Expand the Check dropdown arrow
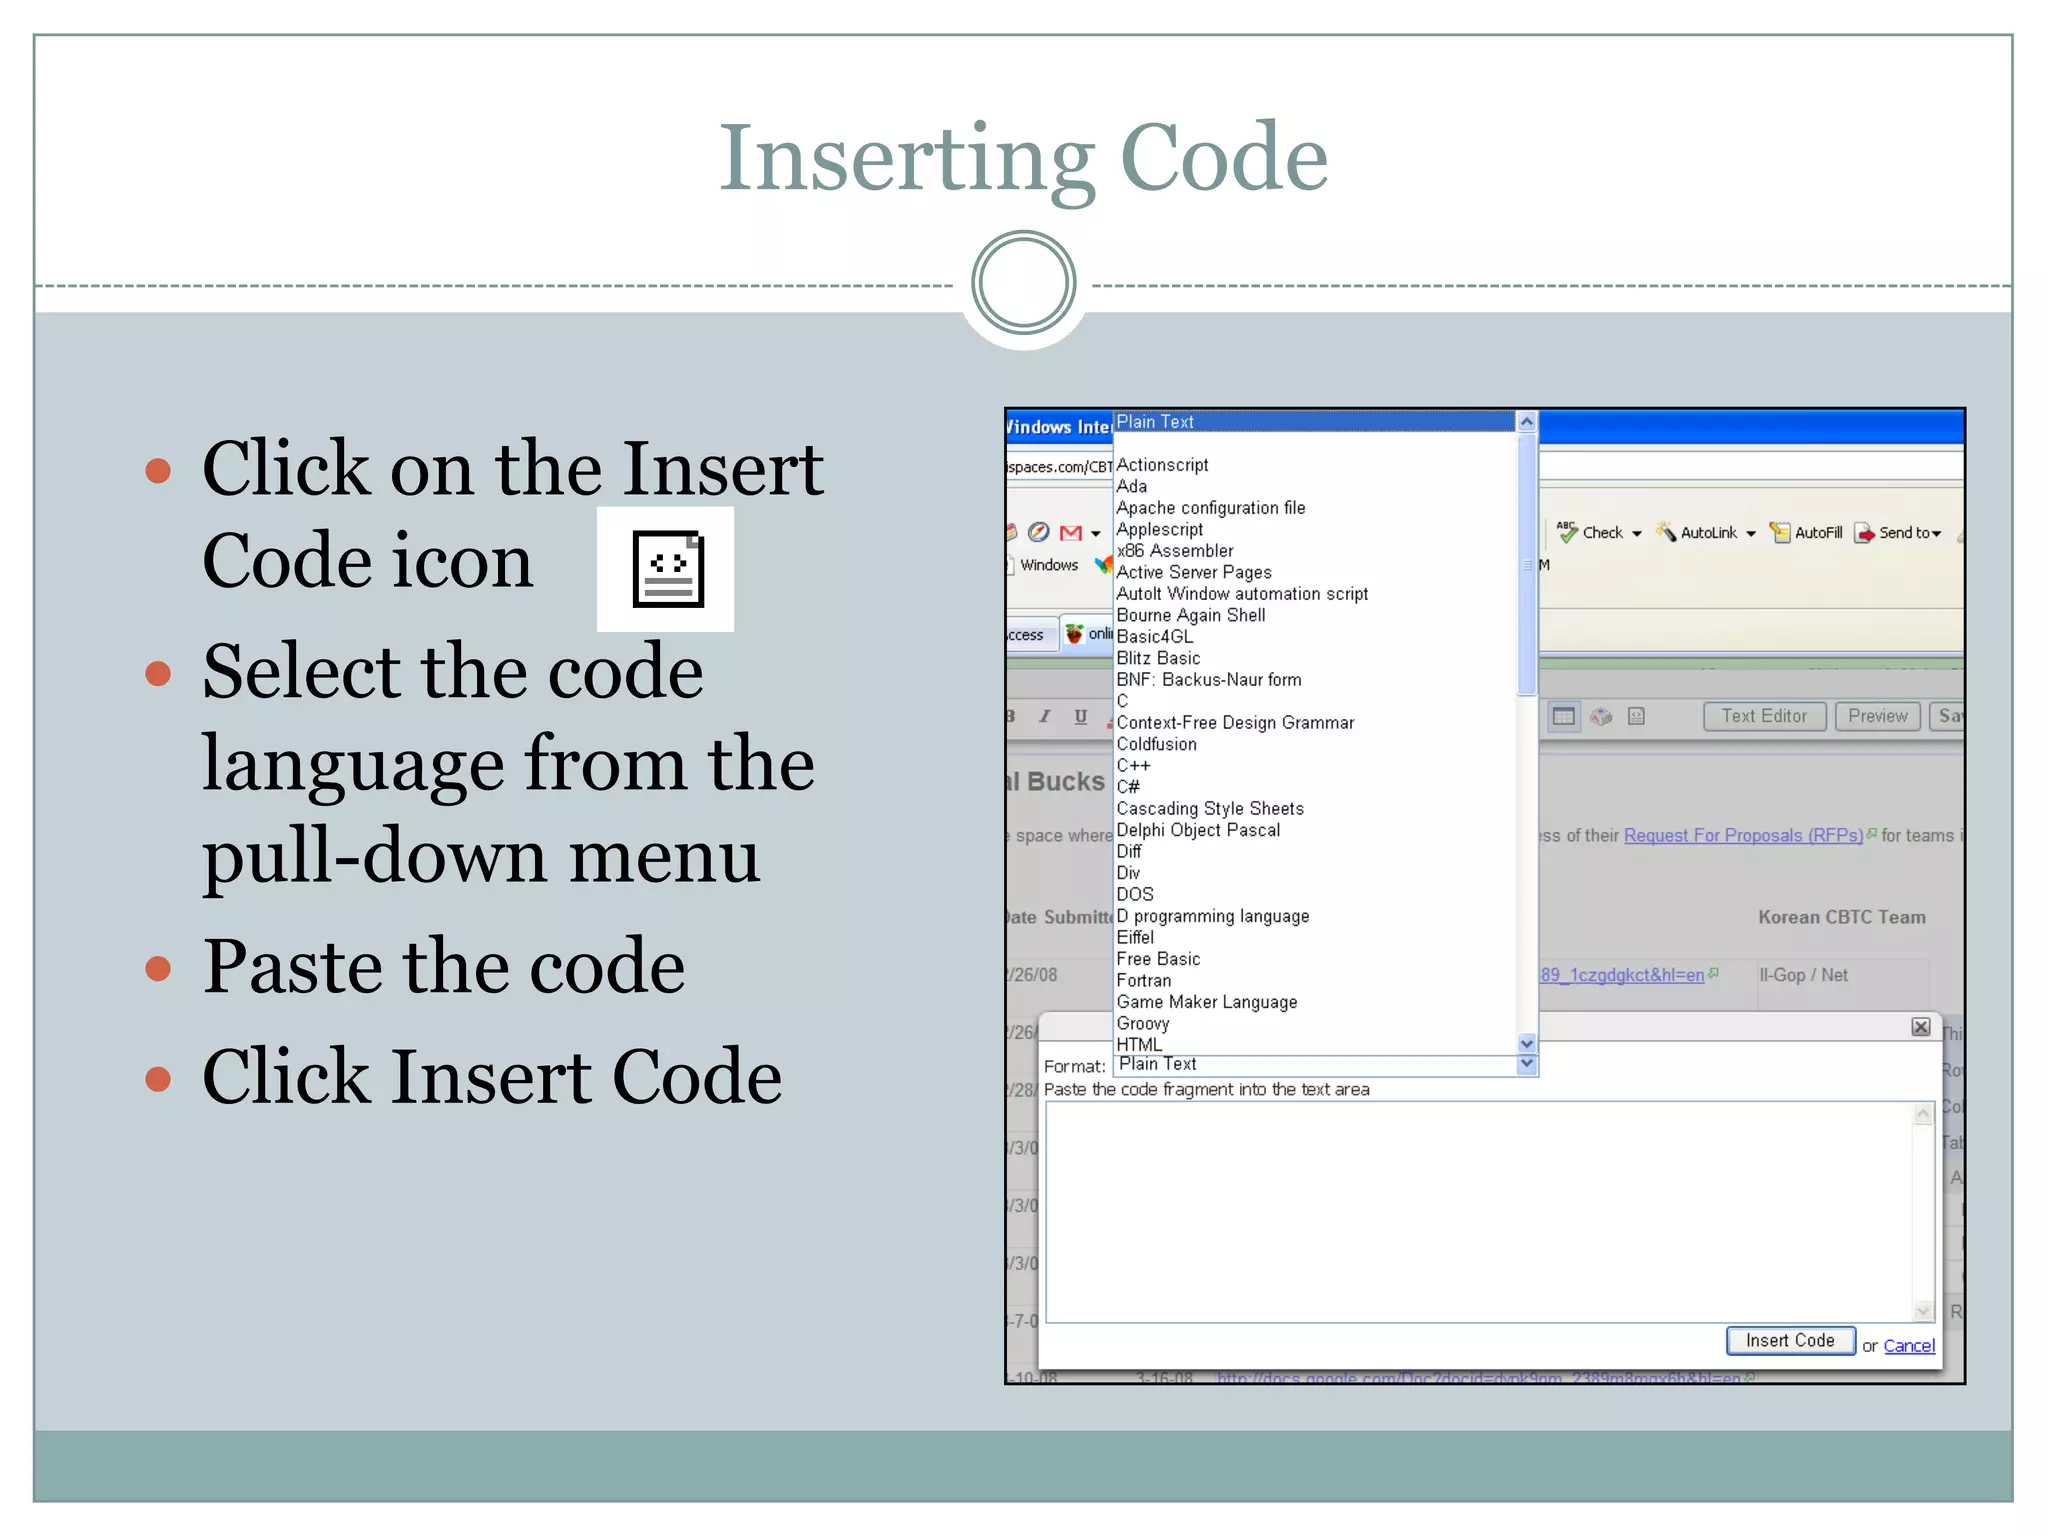This screenshot has height=1536, width=2048. click(x=1637, y=534)
